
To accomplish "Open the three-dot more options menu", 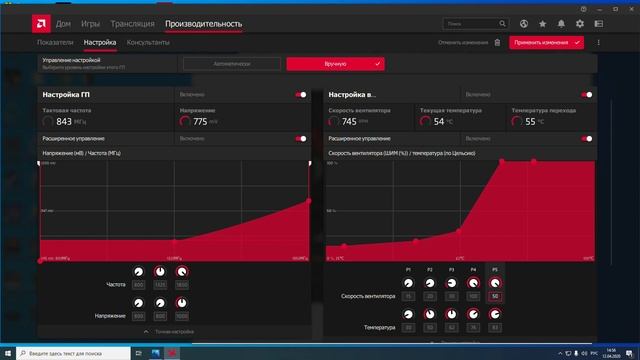I will pyautogui.click(x=598, y=42).
